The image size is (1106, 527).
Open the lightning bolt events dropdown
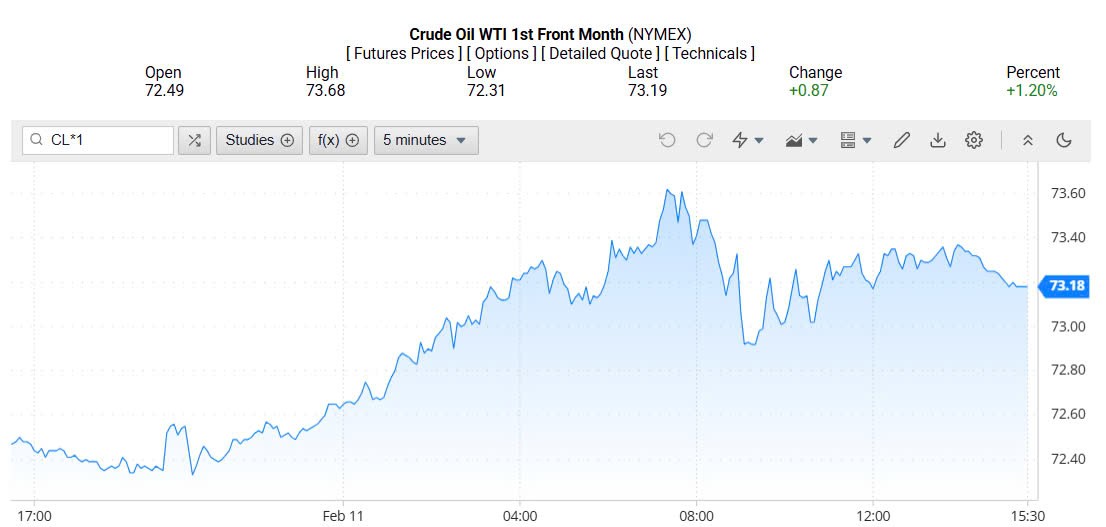coord(748,140)
